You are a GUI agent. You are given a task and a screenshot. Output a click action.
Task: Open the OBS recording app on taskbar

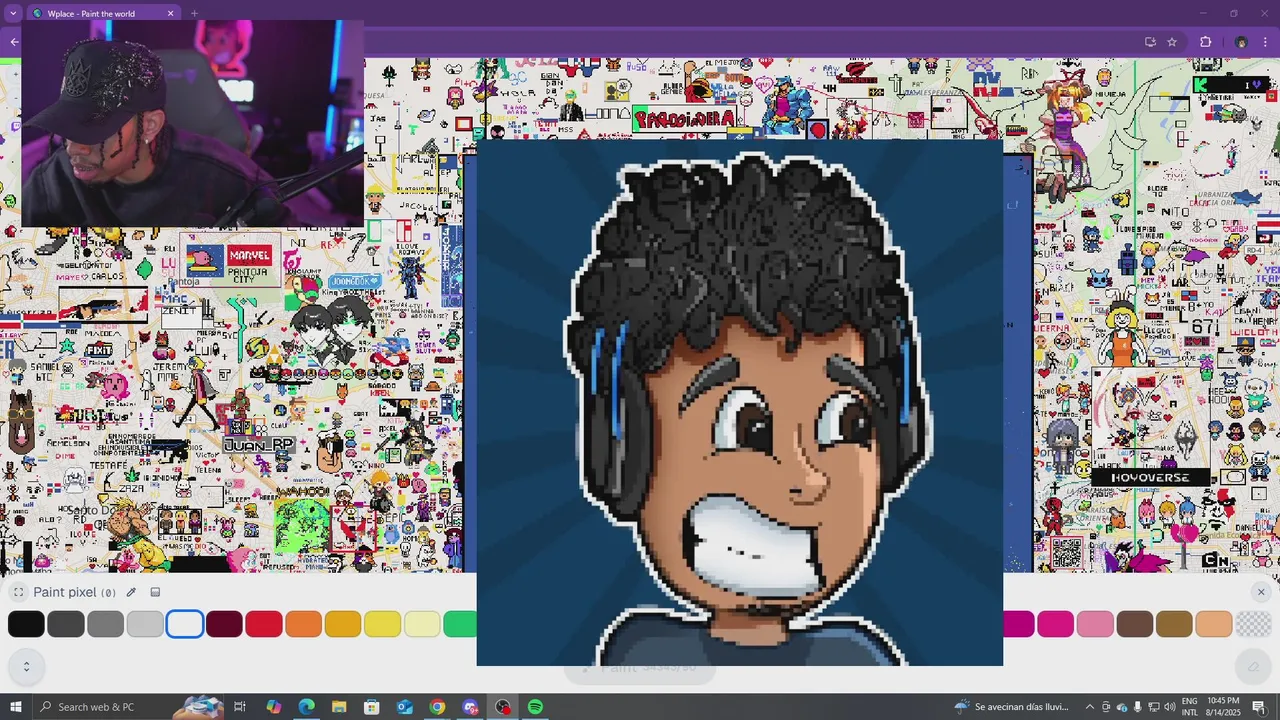coord(503,707)
